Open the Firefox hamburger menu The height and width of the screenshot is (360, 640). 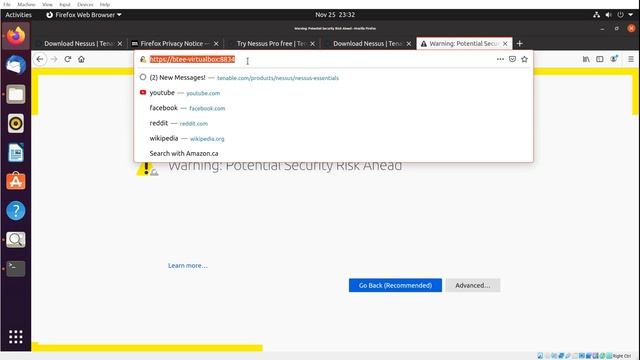631,59
